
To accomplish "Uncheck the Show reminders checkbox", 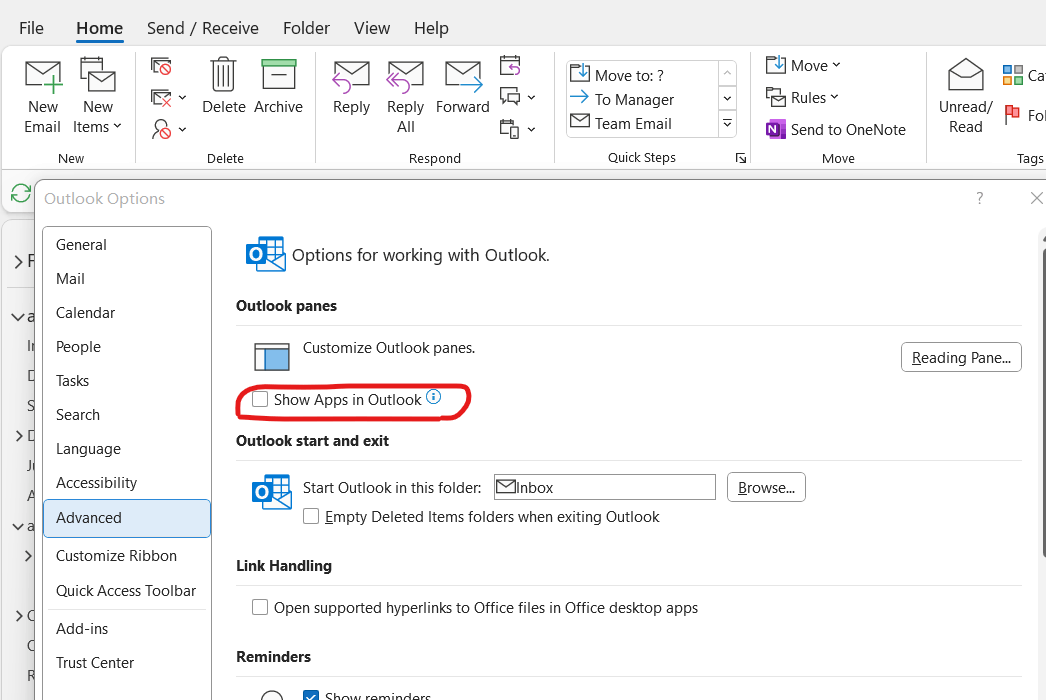I will (x=311, y=695).
